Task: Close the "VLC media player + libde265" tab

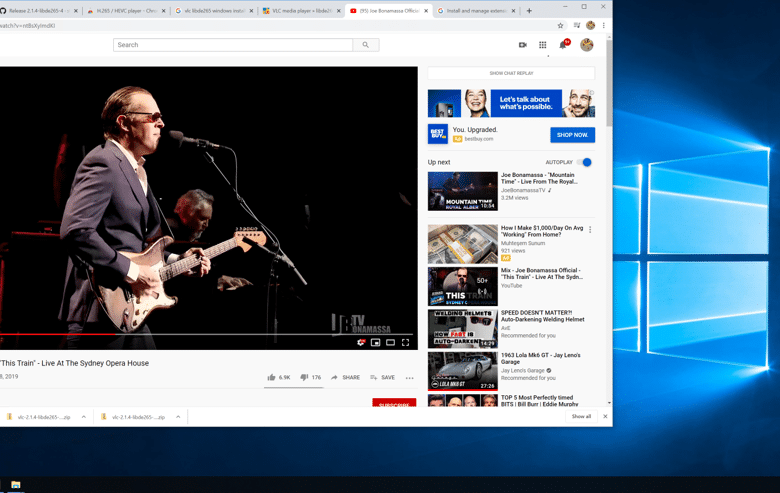Action: click(339, 10)
